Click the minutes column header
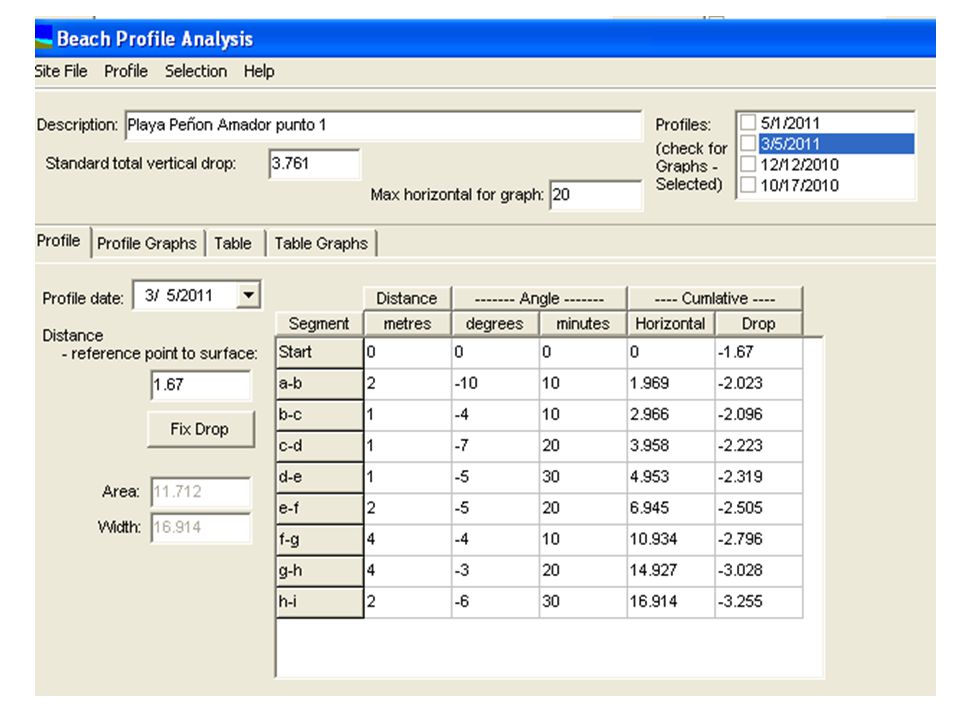The height and width of the screenshot is (720, 960). [x=583, y=323]
